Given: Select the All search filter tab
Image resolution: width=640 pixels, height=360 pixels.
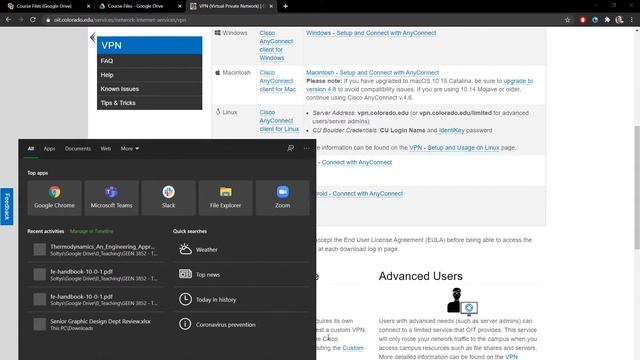Looking at the screenshot, I should (x=31, y=149).
